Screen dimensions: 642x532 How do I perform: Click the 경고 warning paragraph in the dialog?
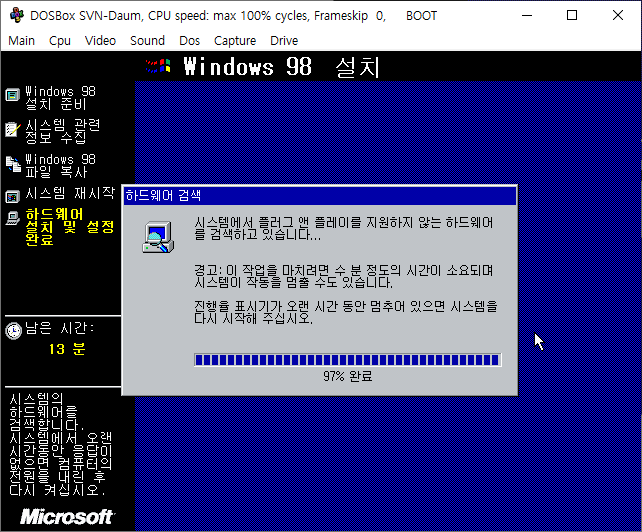tap(344, 276)
